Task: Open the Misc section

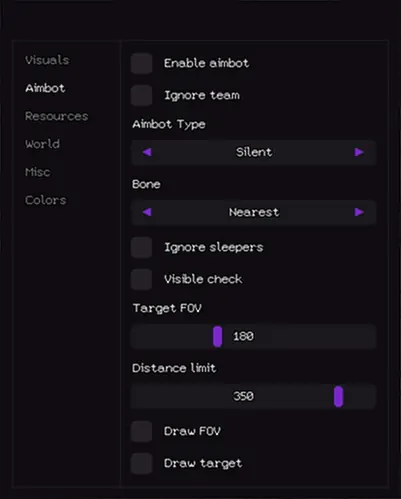Action: 38,172
